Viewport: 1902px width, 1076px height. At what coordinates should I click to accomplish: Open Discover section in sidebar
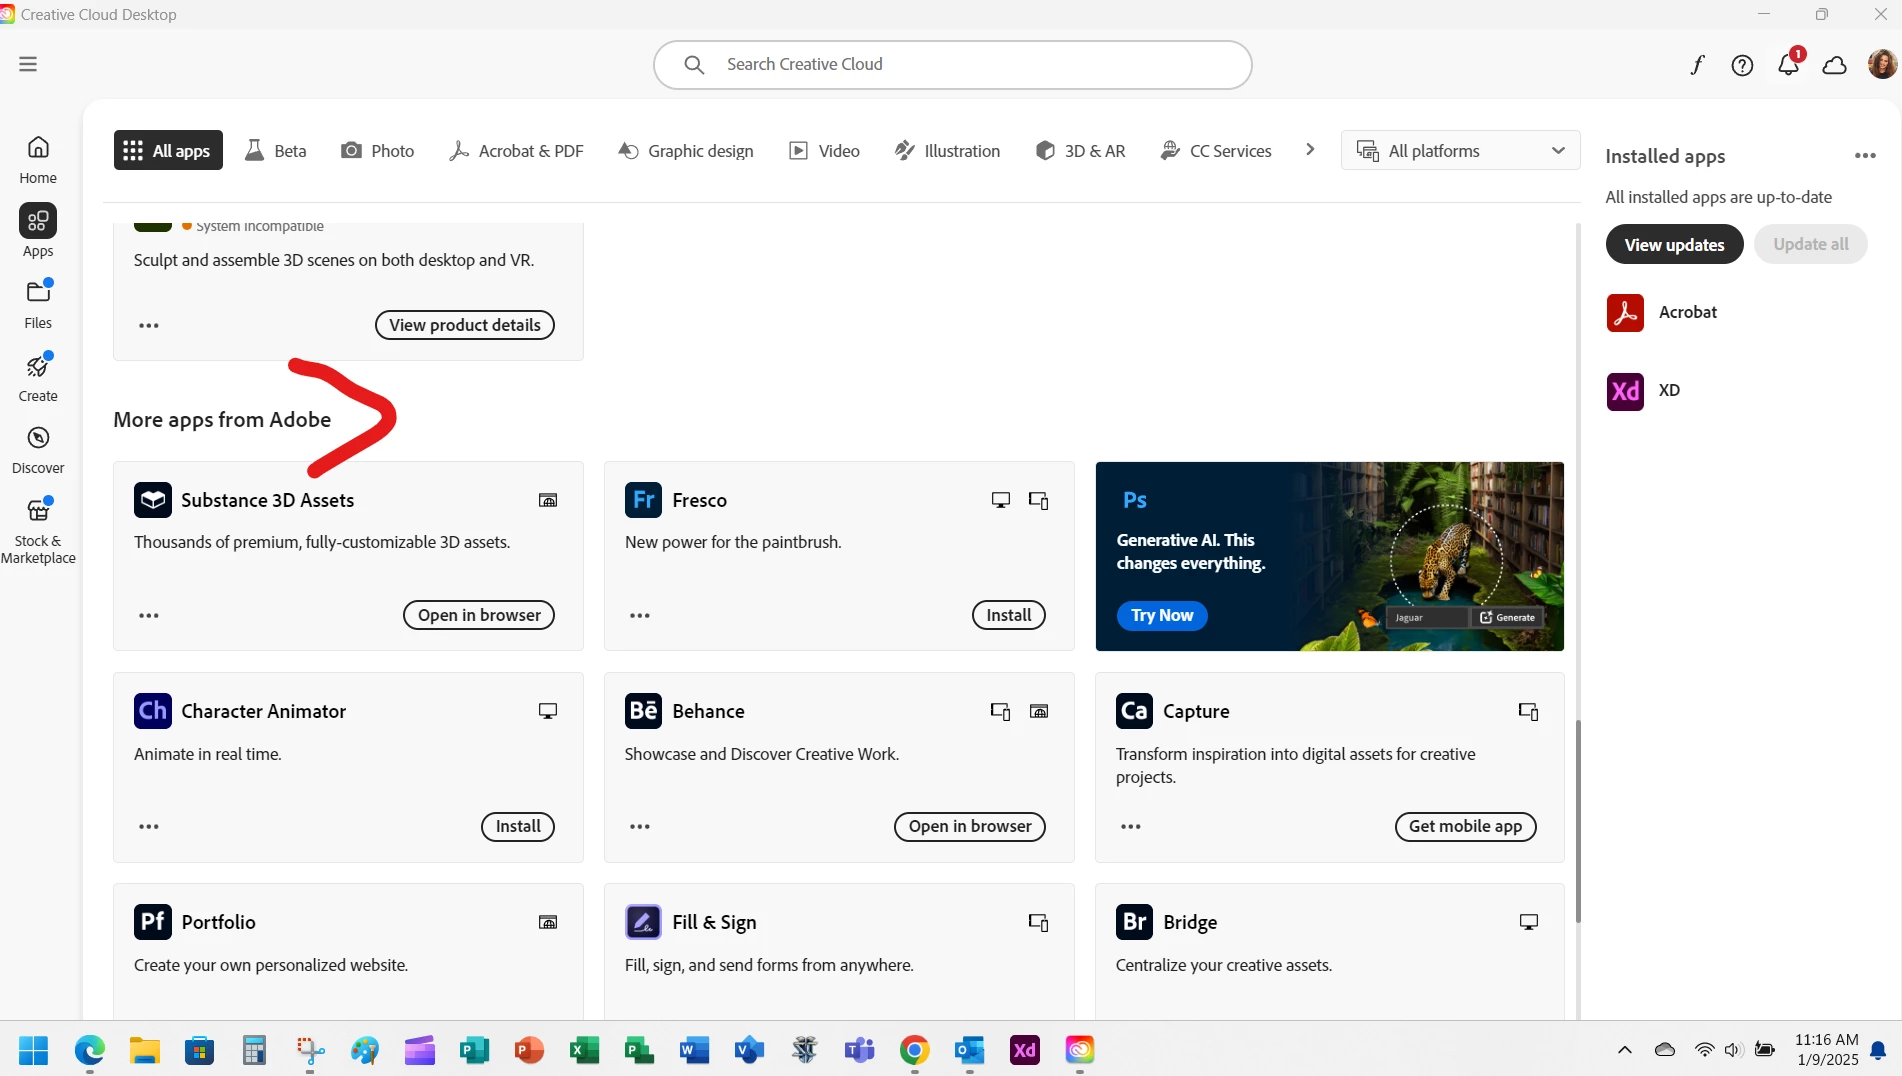38,449
